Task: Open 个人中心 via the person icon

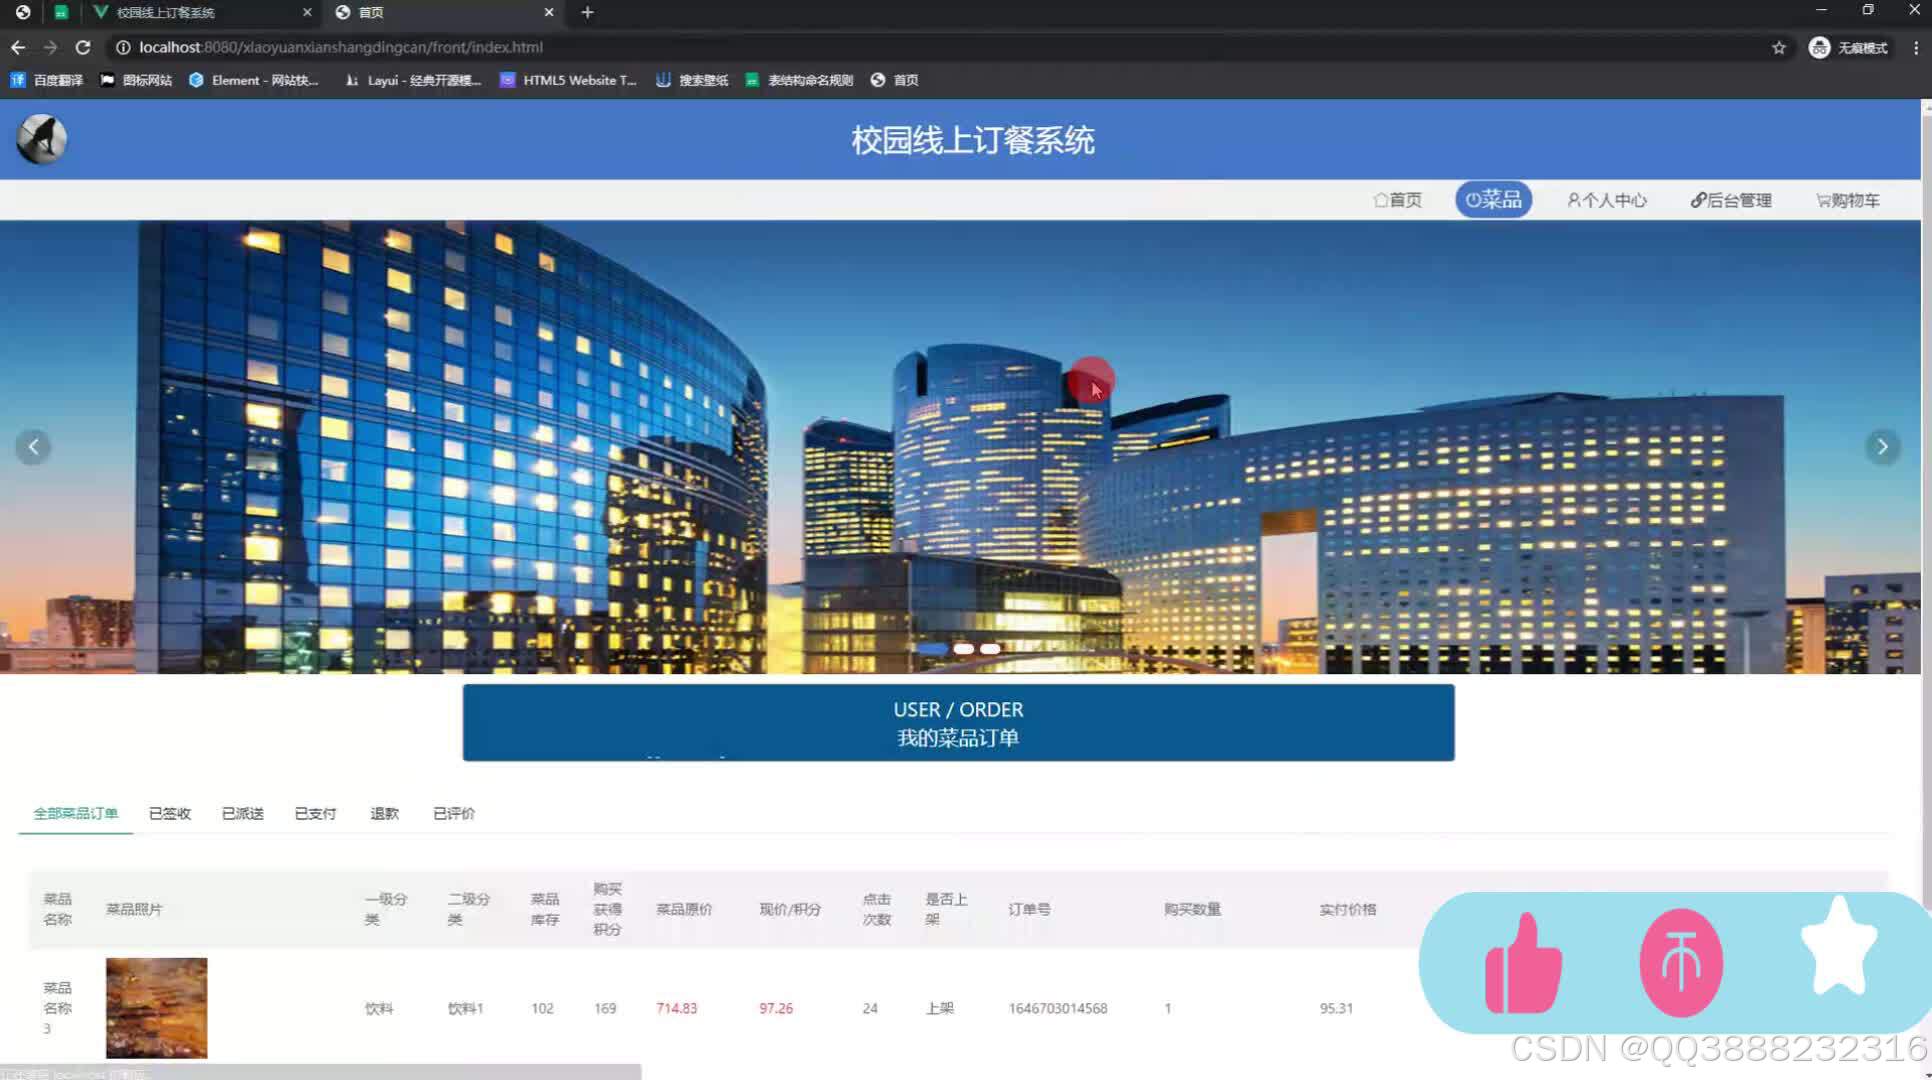Action: pos(1573,199)
